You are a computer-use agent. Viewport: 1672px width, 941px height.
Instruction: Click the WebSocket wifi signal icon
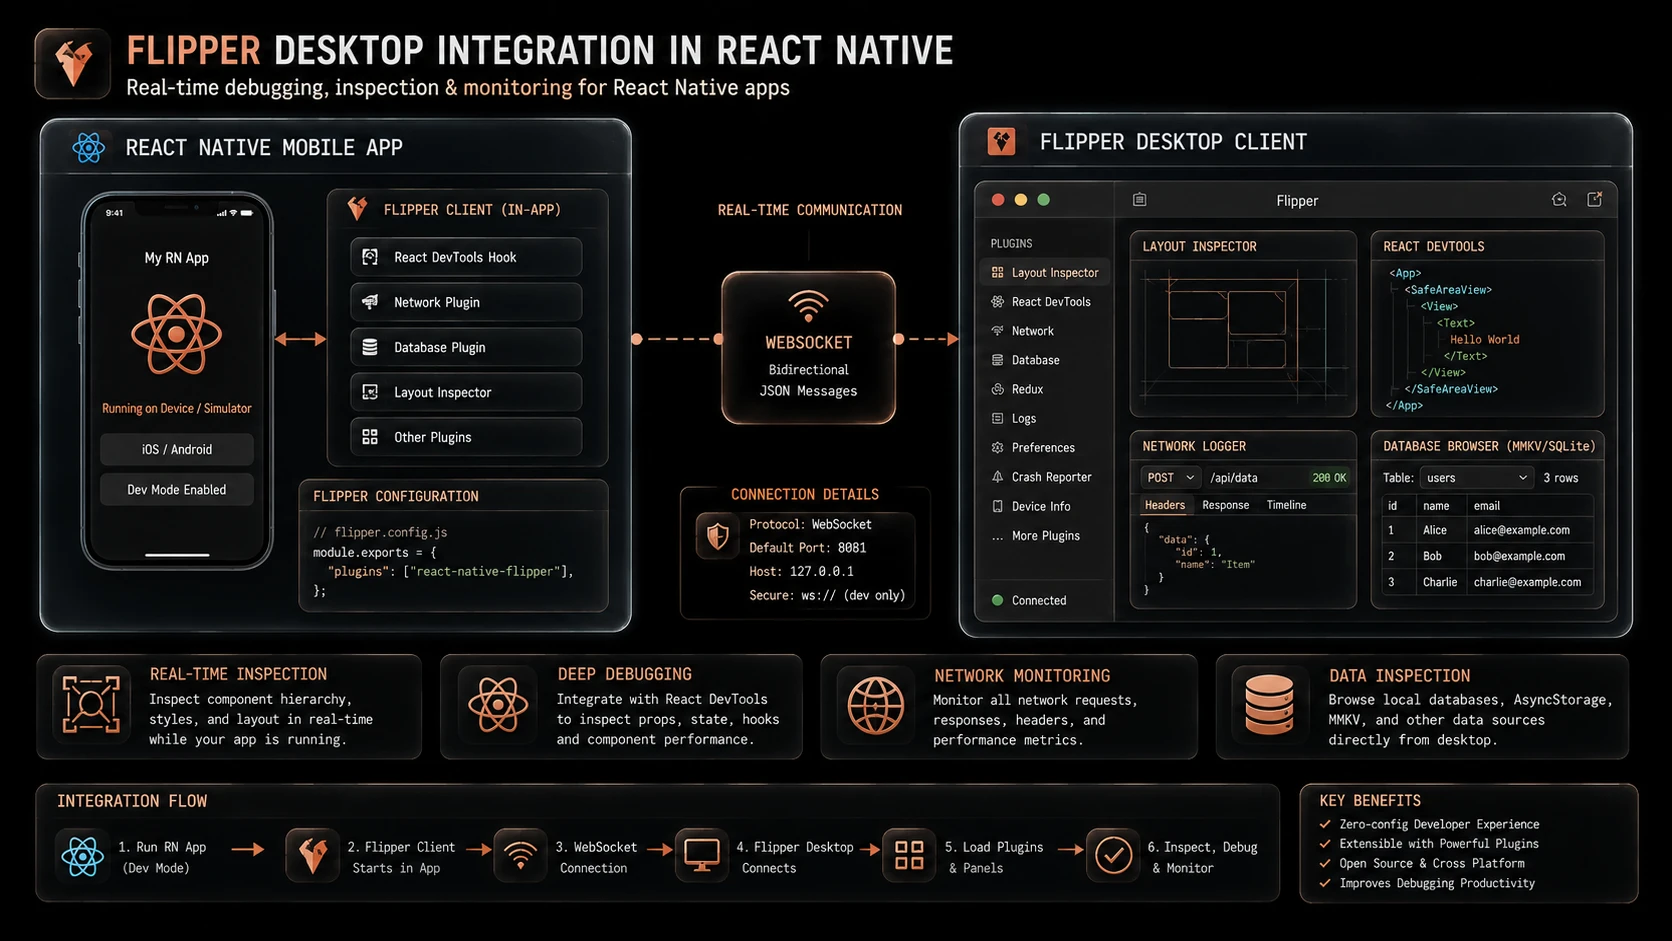[808, 305]
